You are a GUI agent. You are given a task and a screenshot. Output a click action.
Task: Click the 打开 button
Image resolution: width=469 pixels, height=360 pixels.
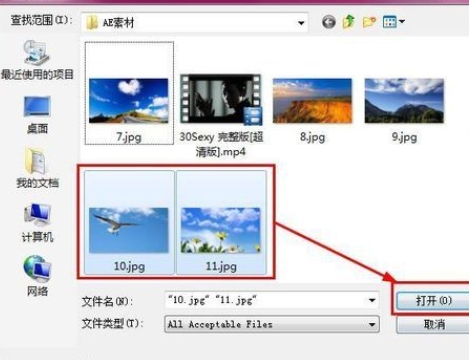(x=433, y=301)
